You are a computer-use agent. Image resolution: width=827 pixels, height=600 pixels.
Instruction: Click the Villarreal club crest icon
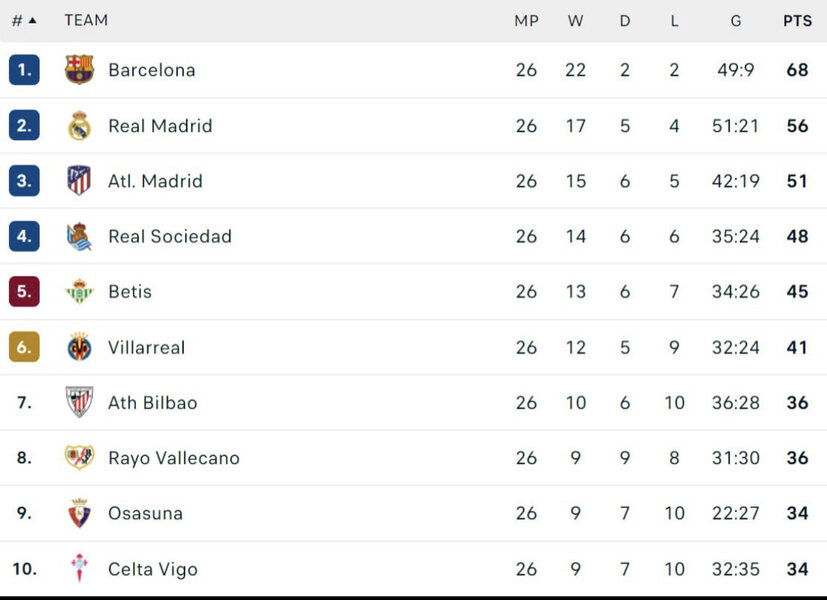[x=79, y=348]
